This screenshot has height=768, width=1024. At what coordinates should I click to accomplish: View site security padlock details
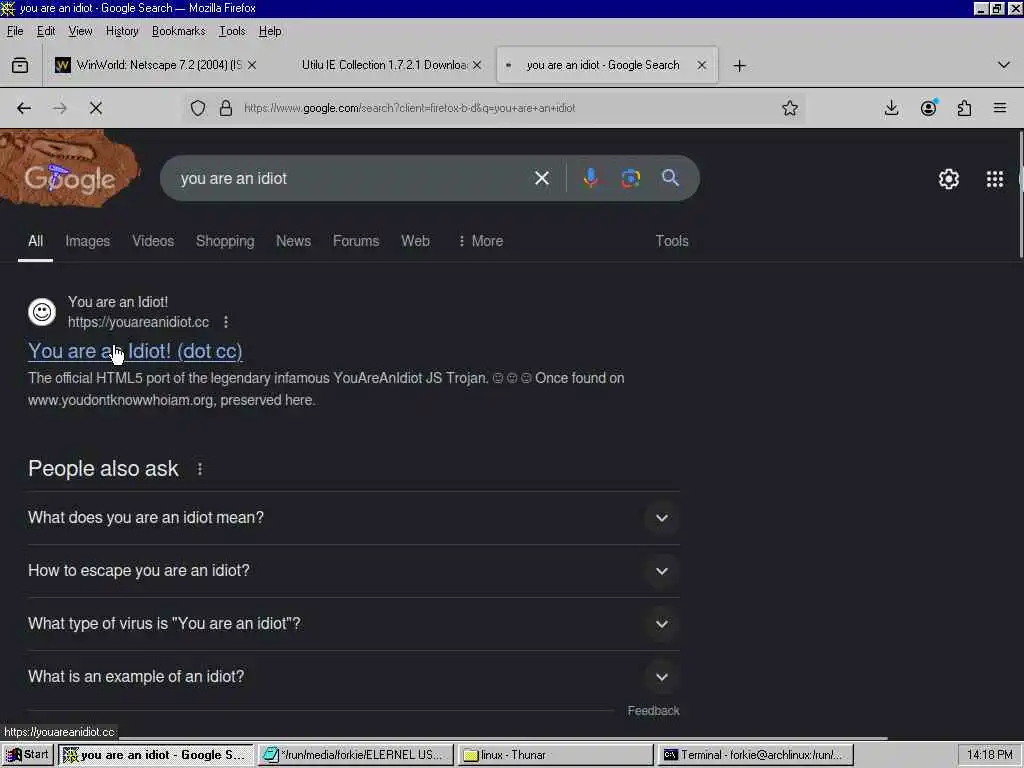226,108
